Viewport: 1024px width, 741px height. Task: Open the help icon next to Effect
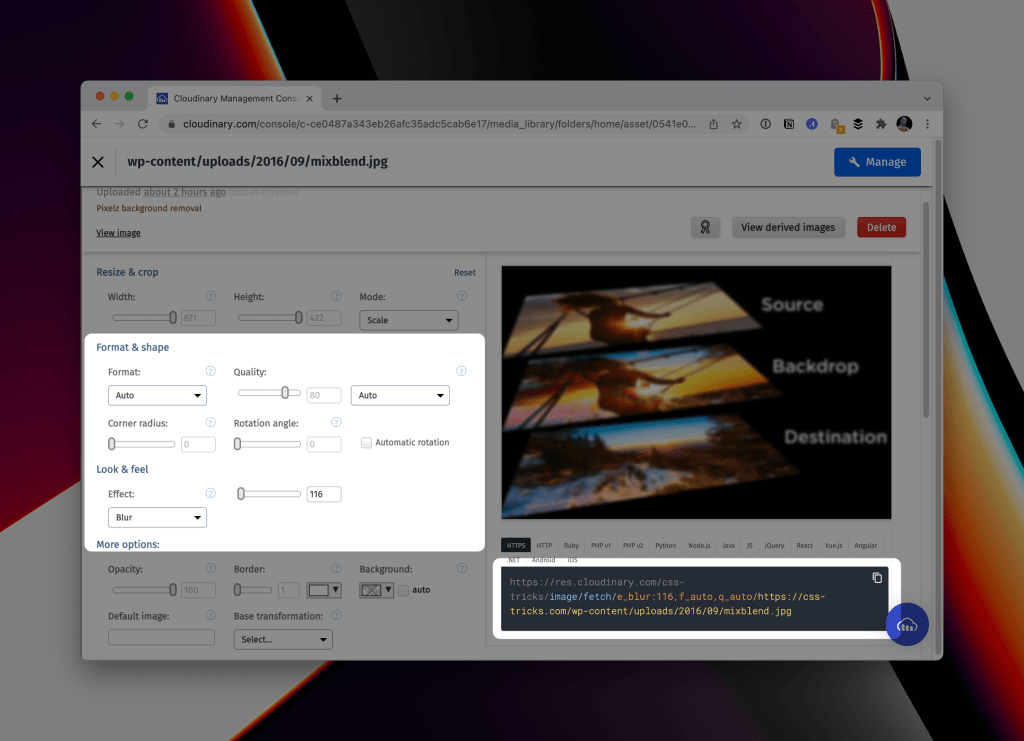(210, 494)
